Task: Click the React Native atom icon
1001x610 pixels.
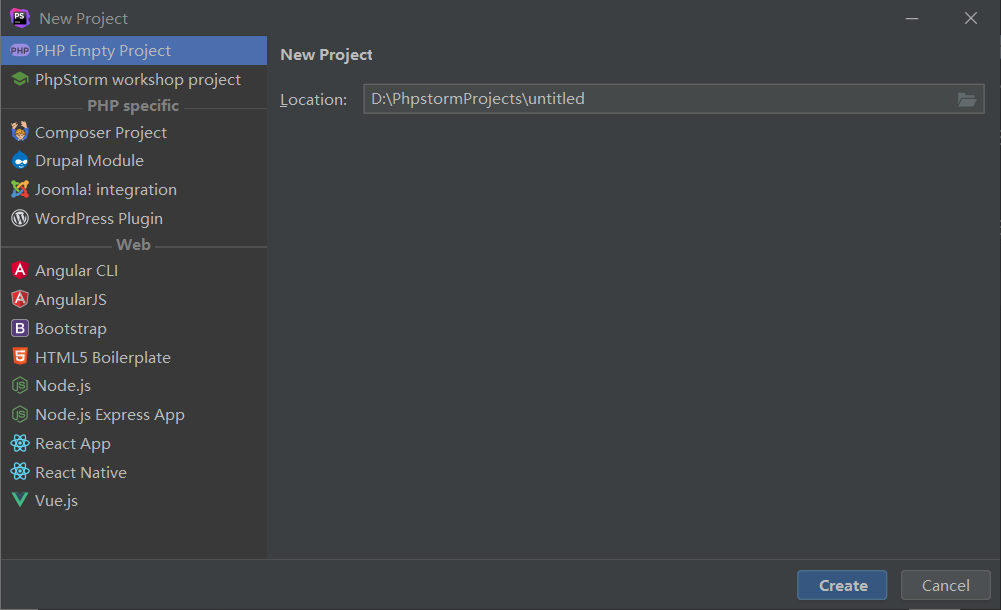Action: [x=20, y=472]
